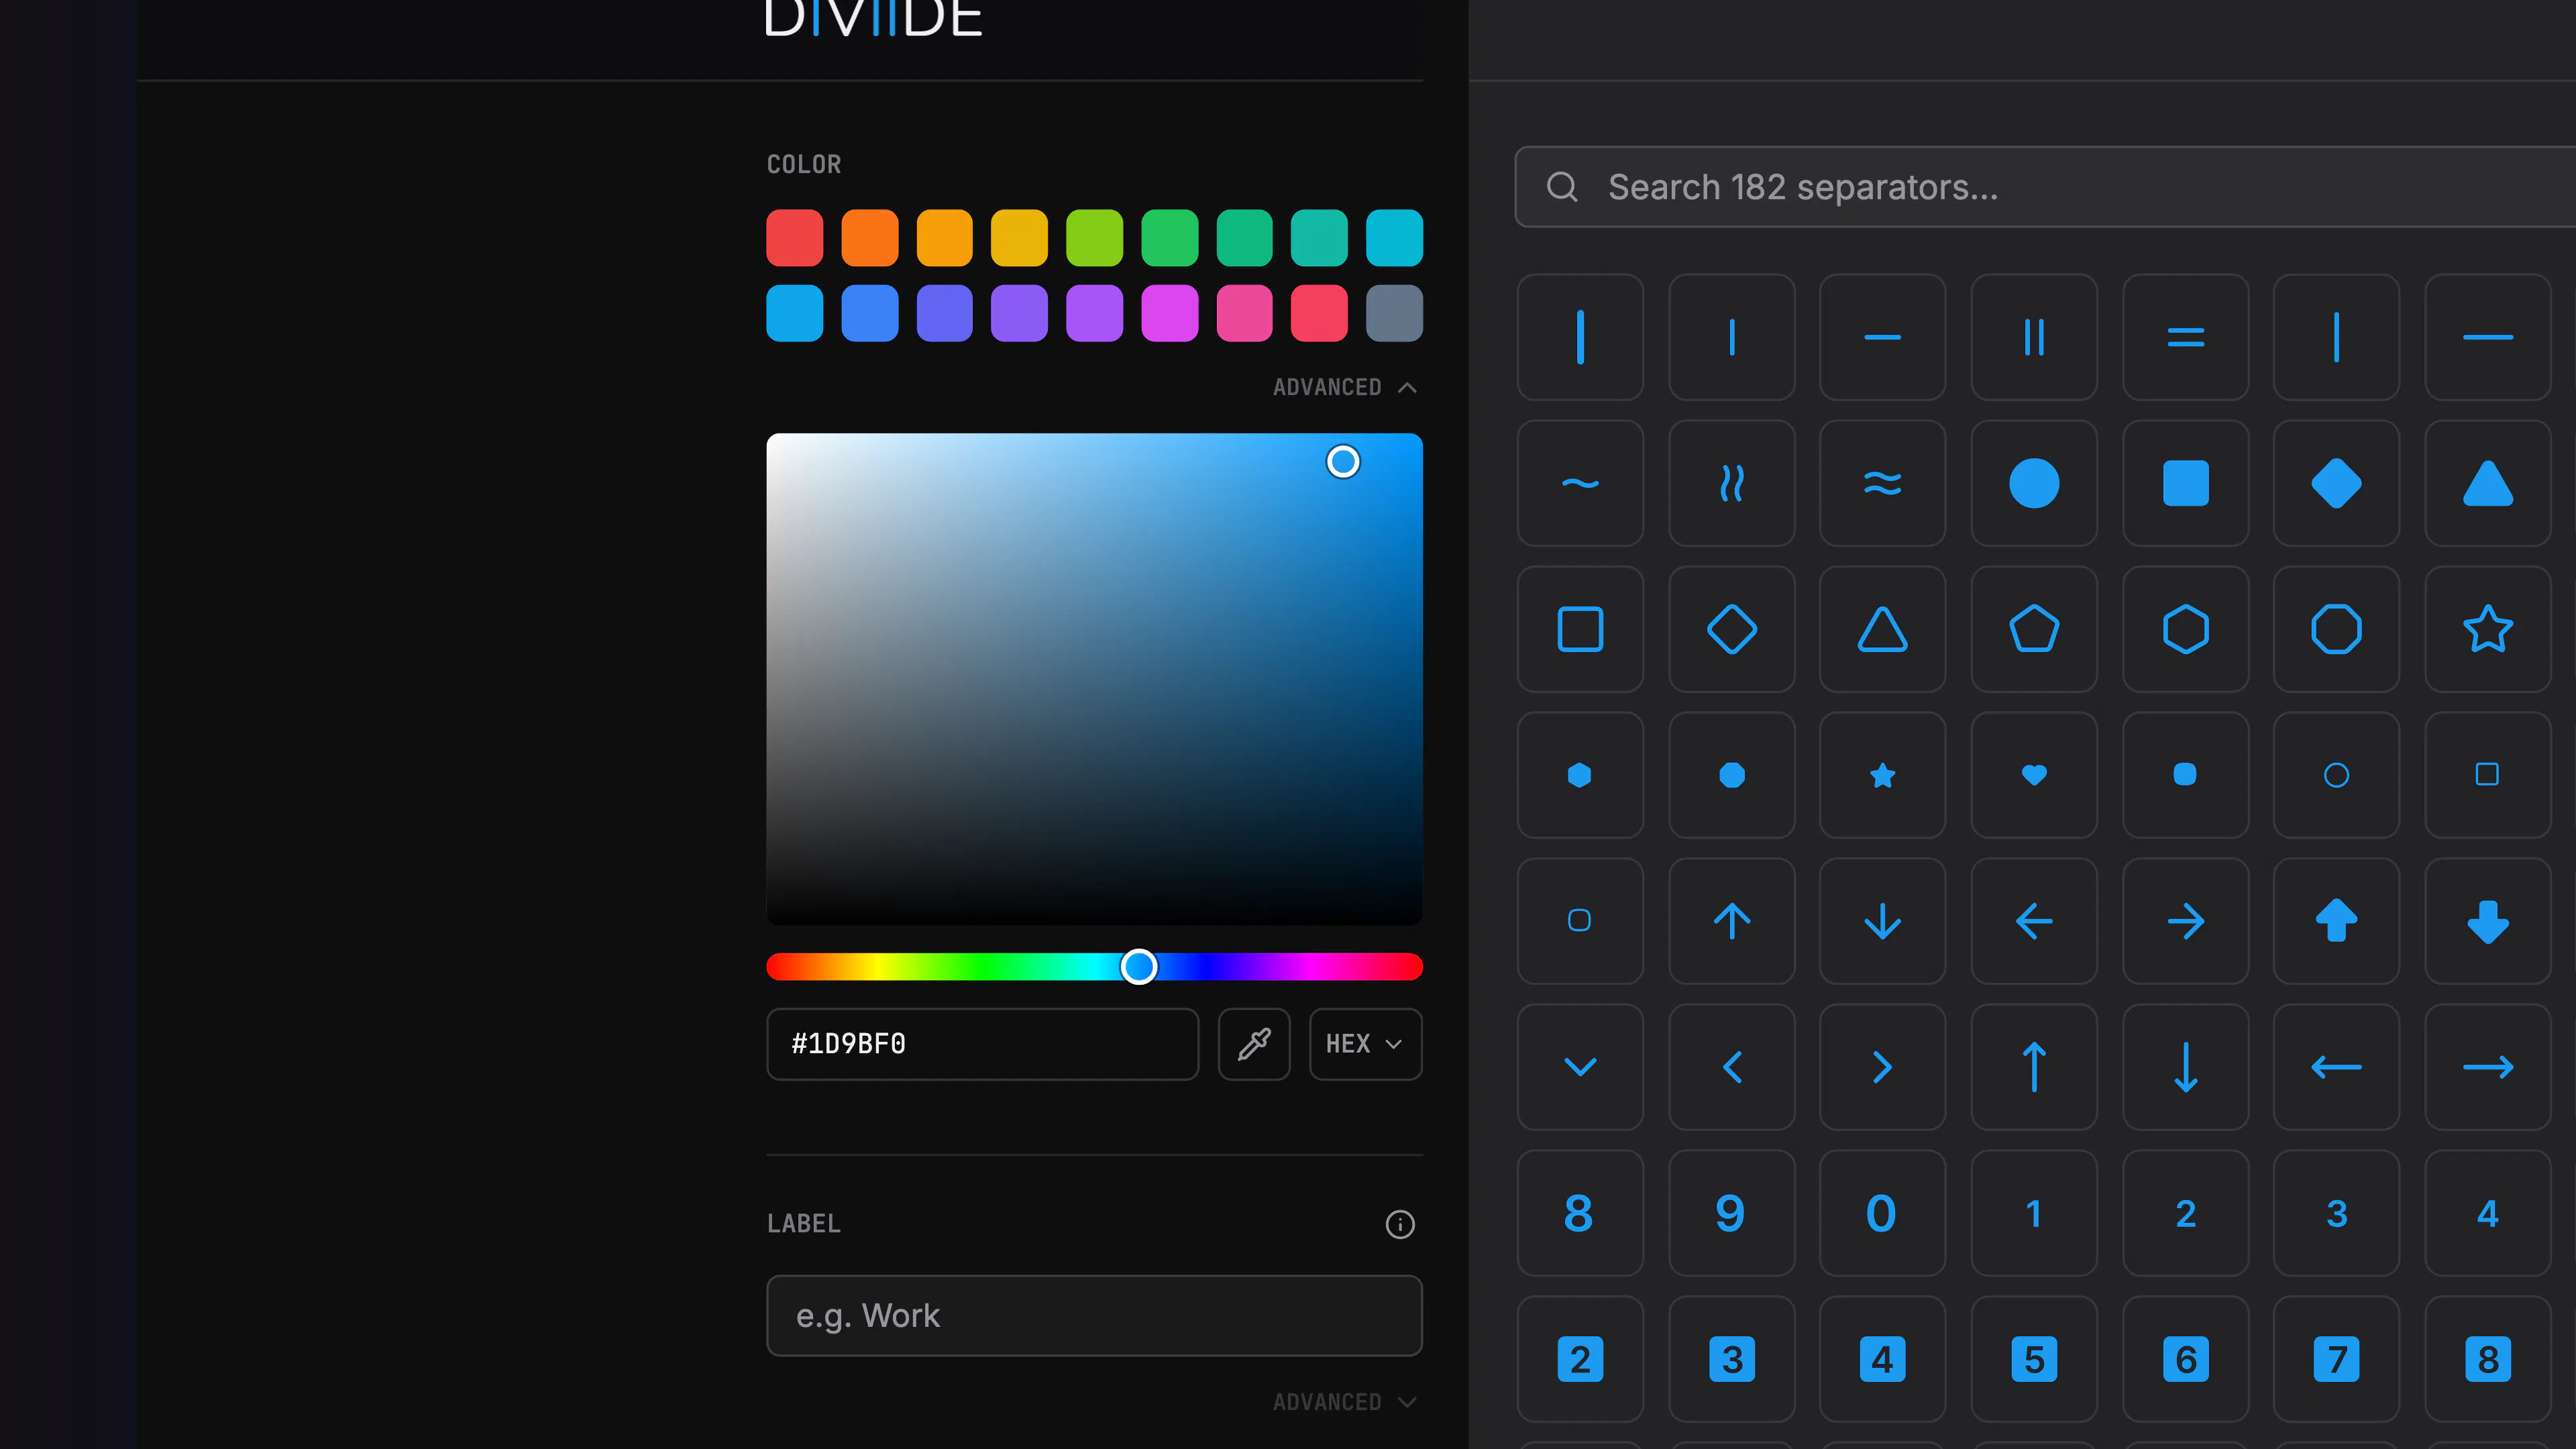Focus the Label text field

[x=1094, y=1316]
